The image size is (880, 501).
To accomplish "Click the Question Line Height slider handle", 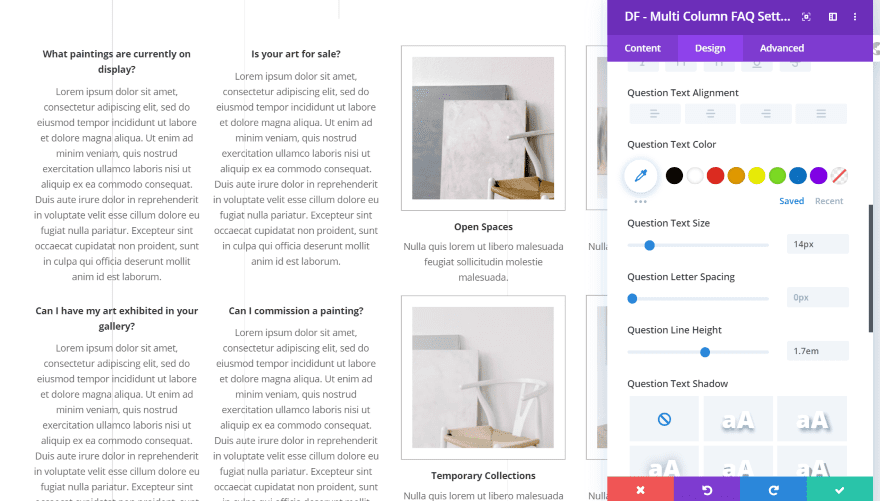I will (705, 352).
